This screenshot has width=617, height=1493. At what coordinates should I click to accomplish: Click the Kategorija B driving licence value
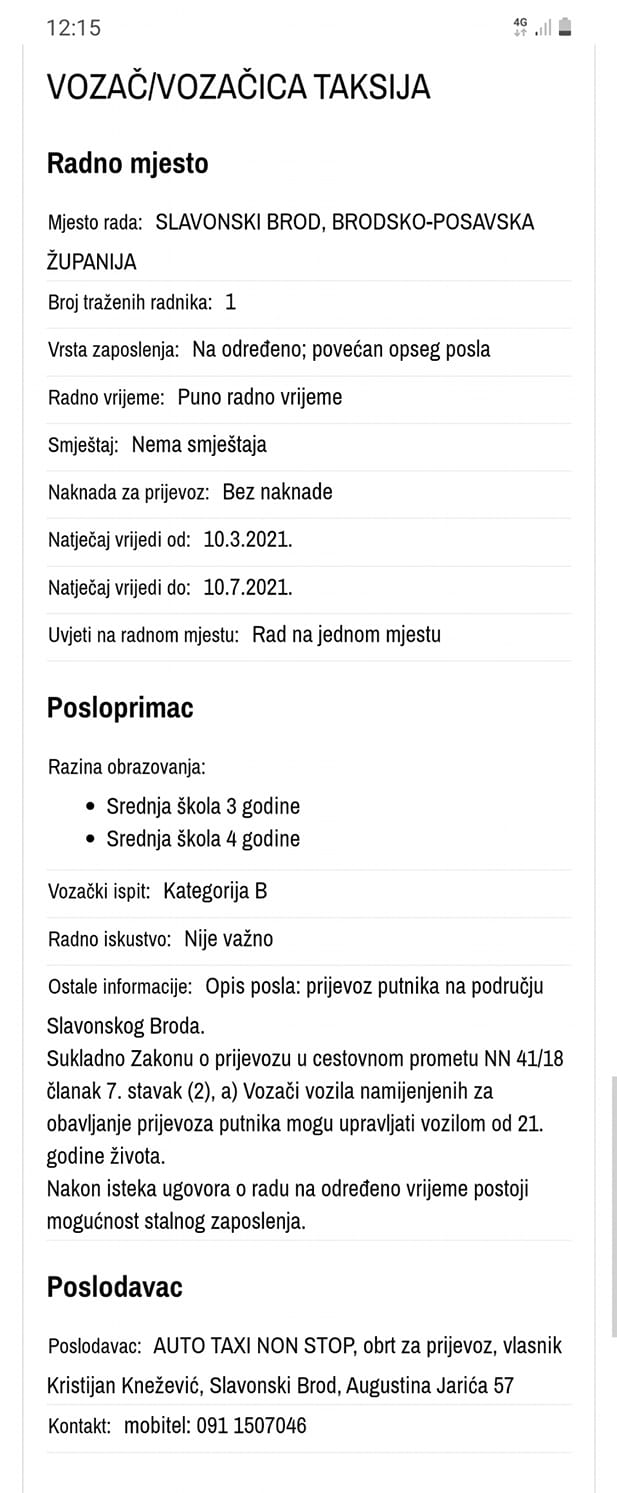coord(215,891)
